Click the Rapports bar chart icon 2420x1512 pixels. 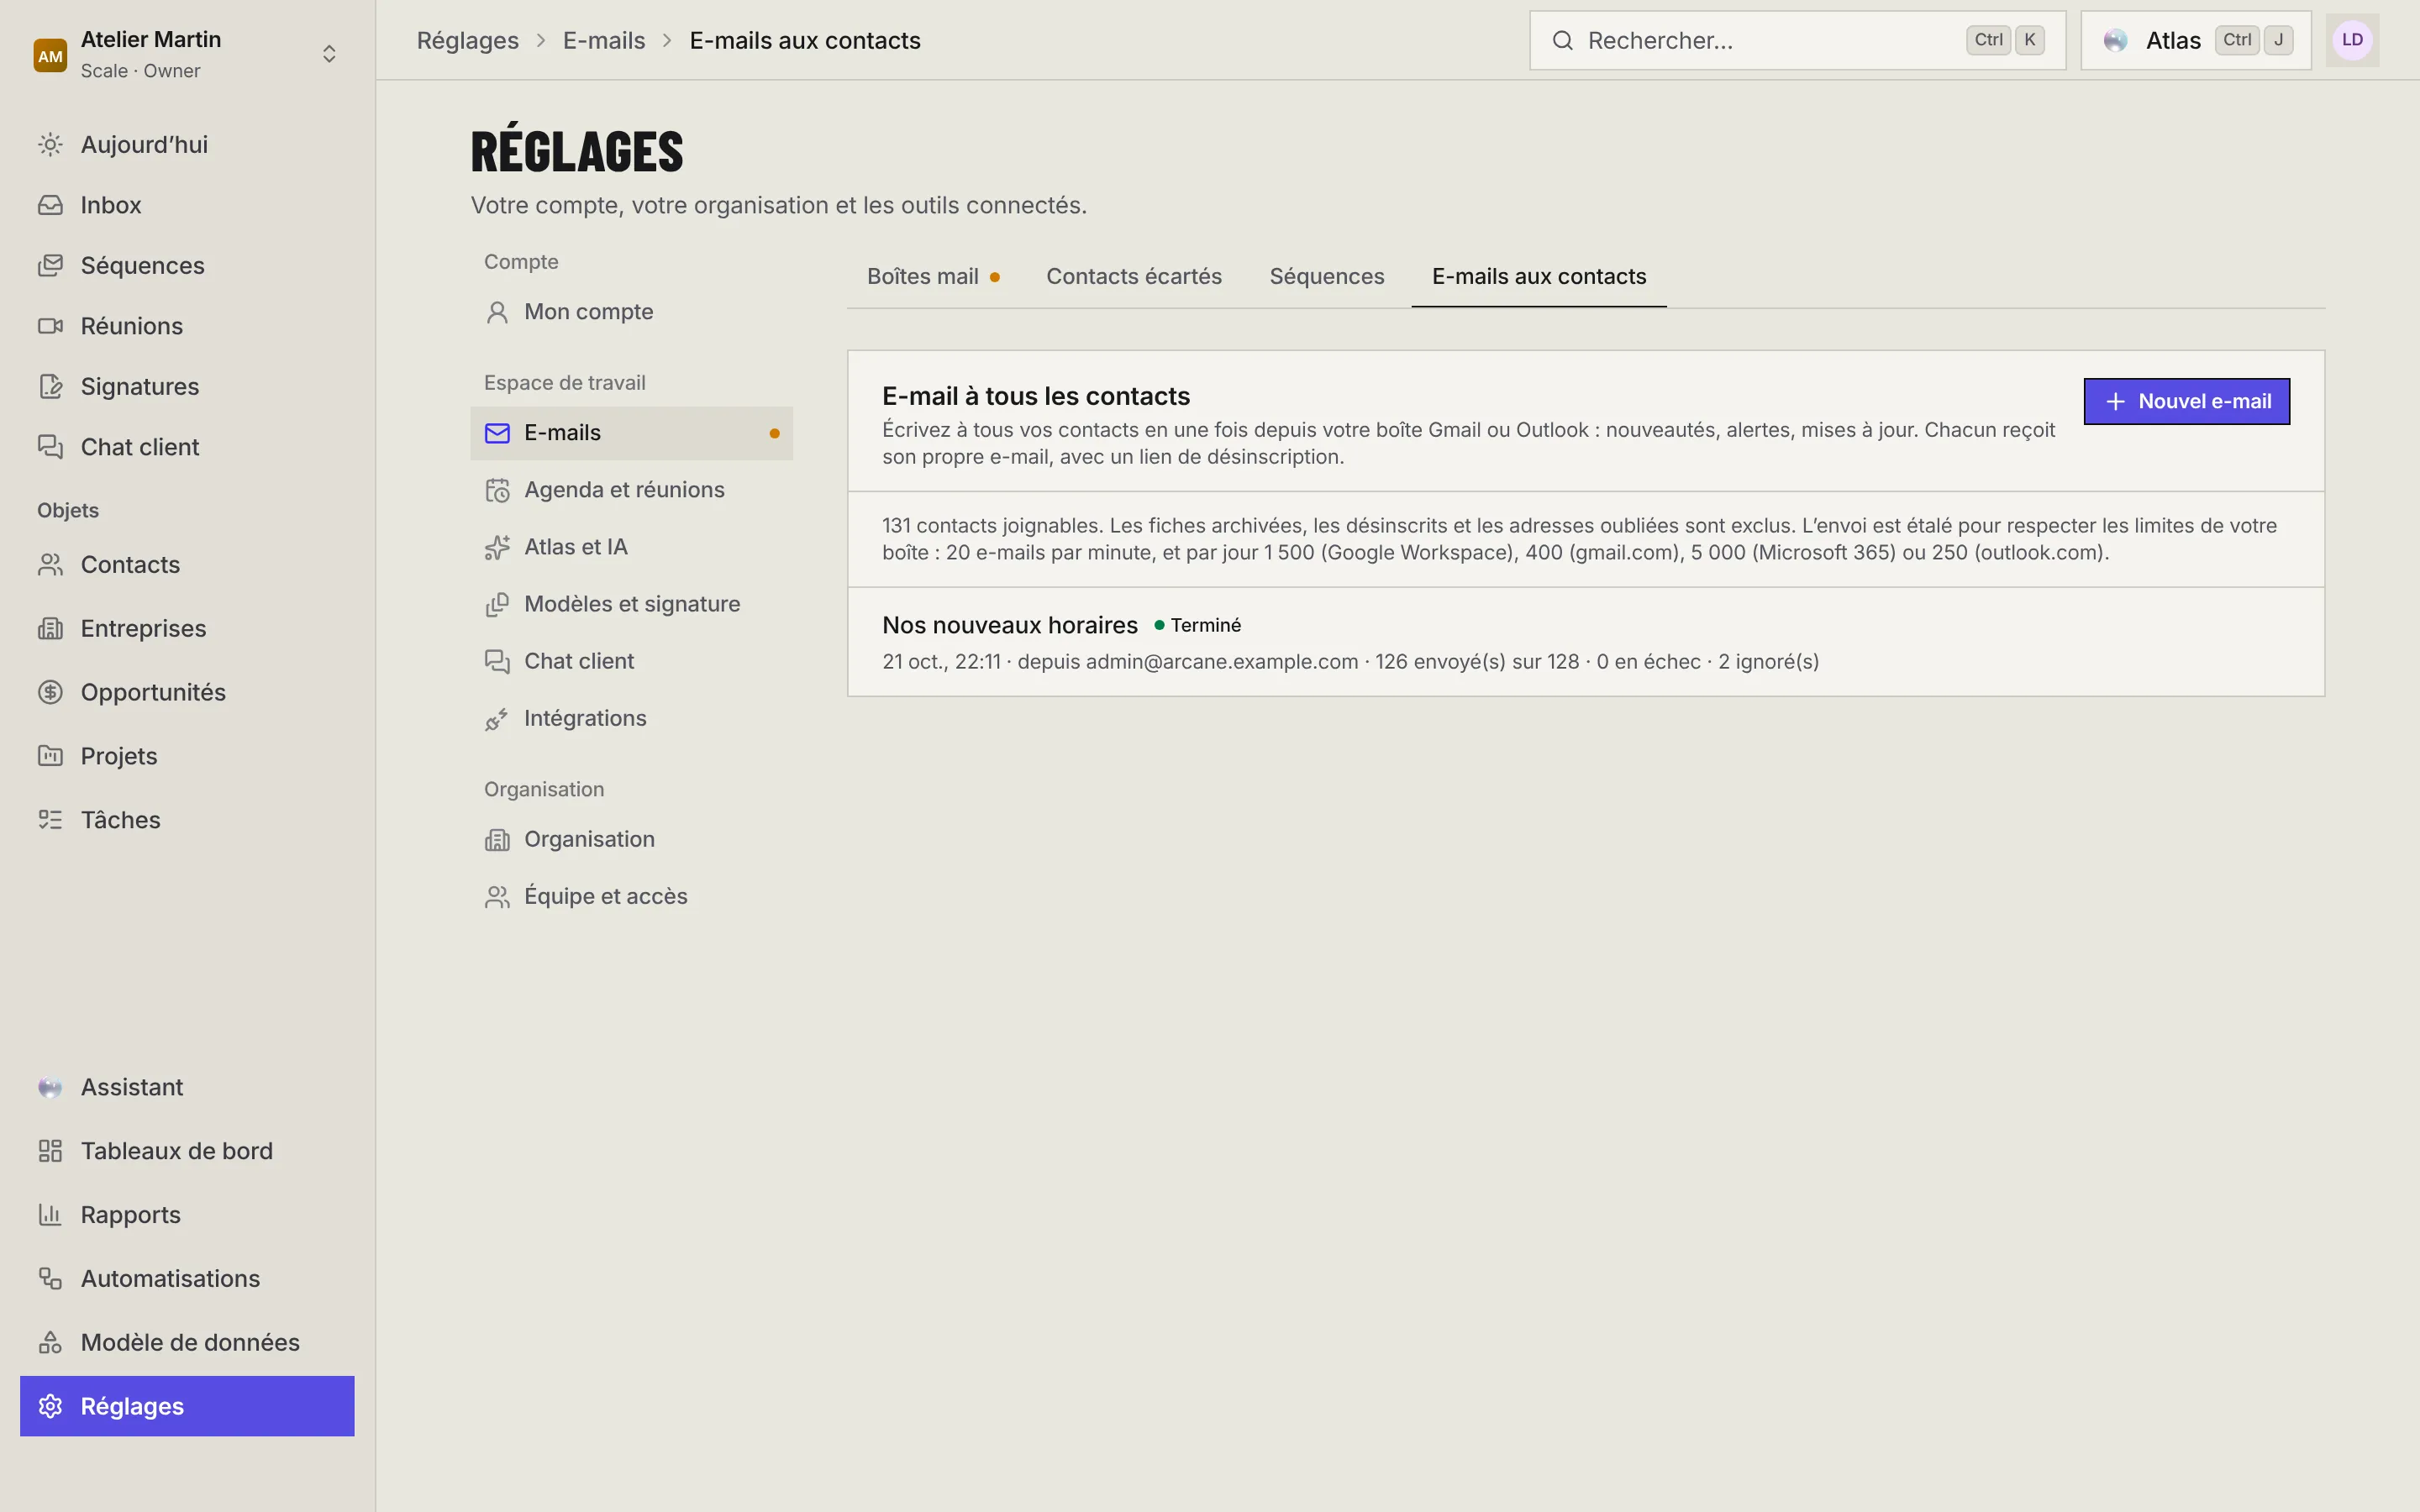(50, 1215)
